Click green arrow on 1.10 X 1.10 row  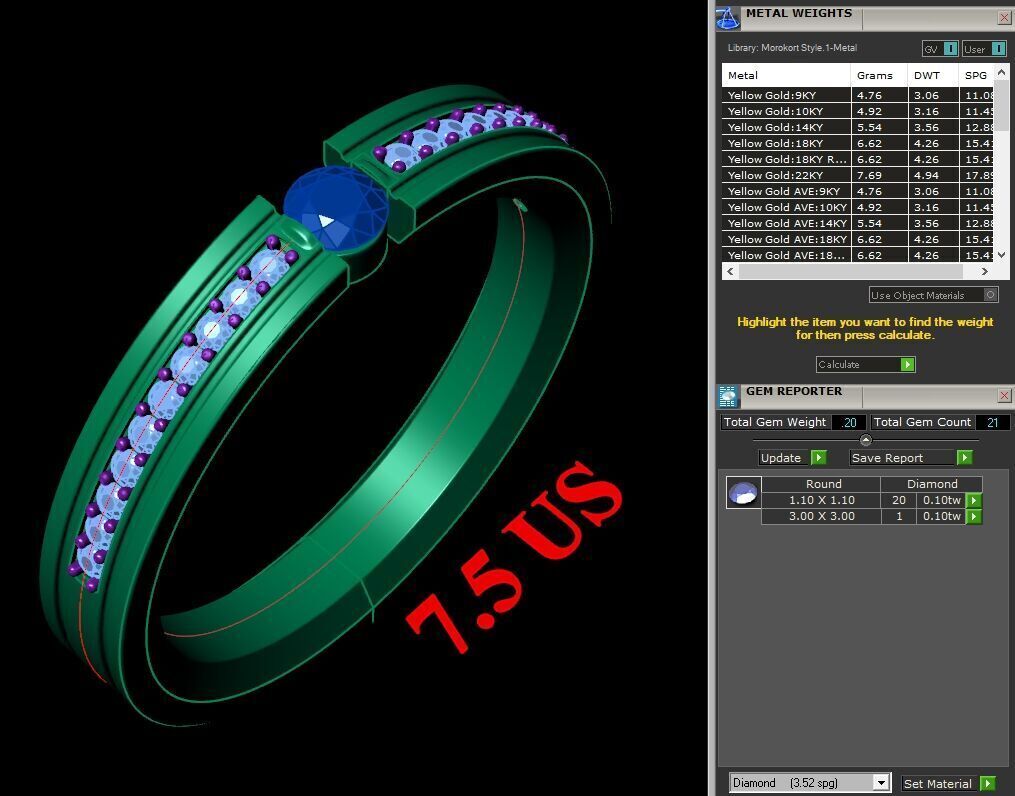tap(974, 500)
